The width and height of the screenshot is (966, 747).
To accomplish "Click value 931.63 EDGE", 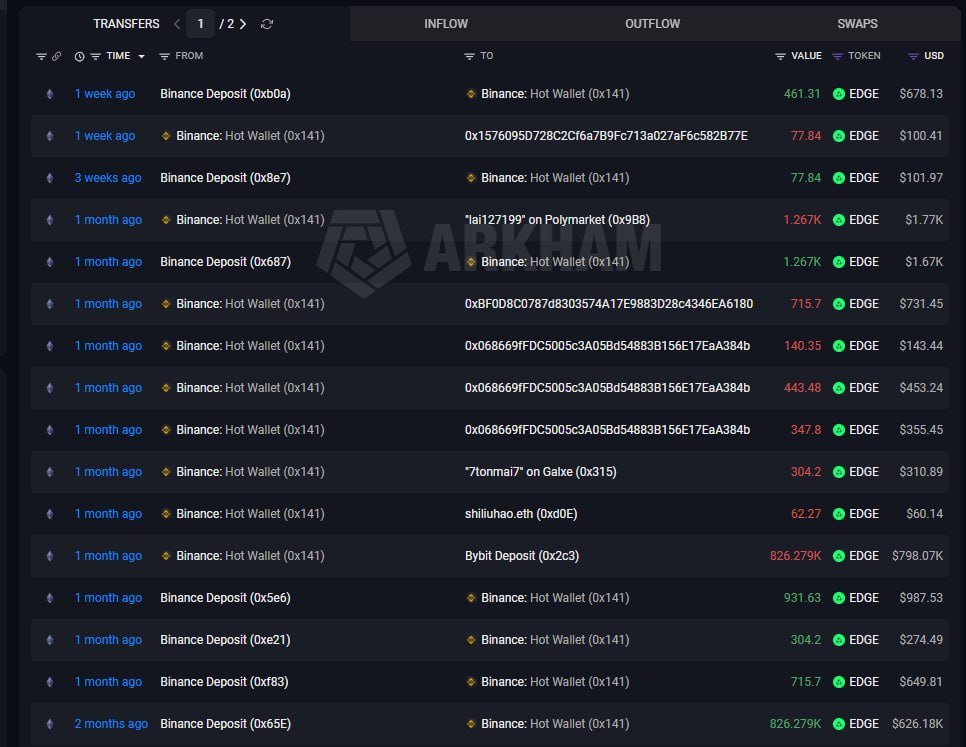I will pyautogui.click(x=802, y=598).
